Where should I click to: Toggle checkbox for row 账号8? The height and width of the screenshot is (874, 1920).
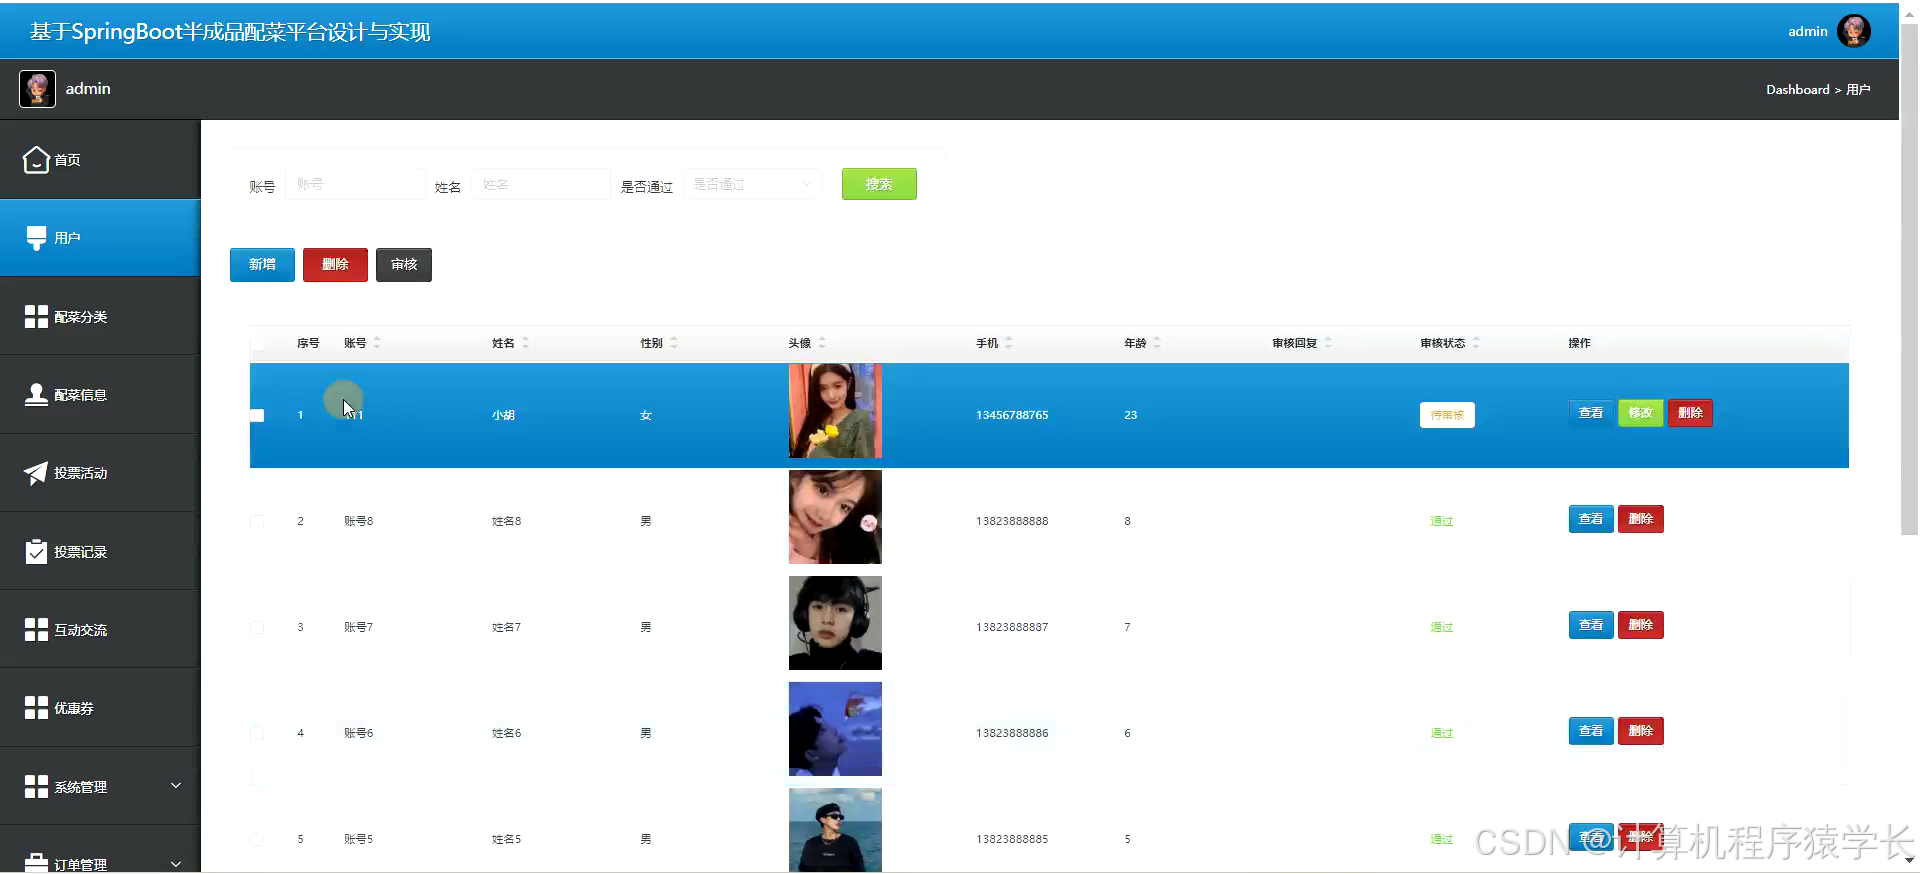tap(257, 521)
